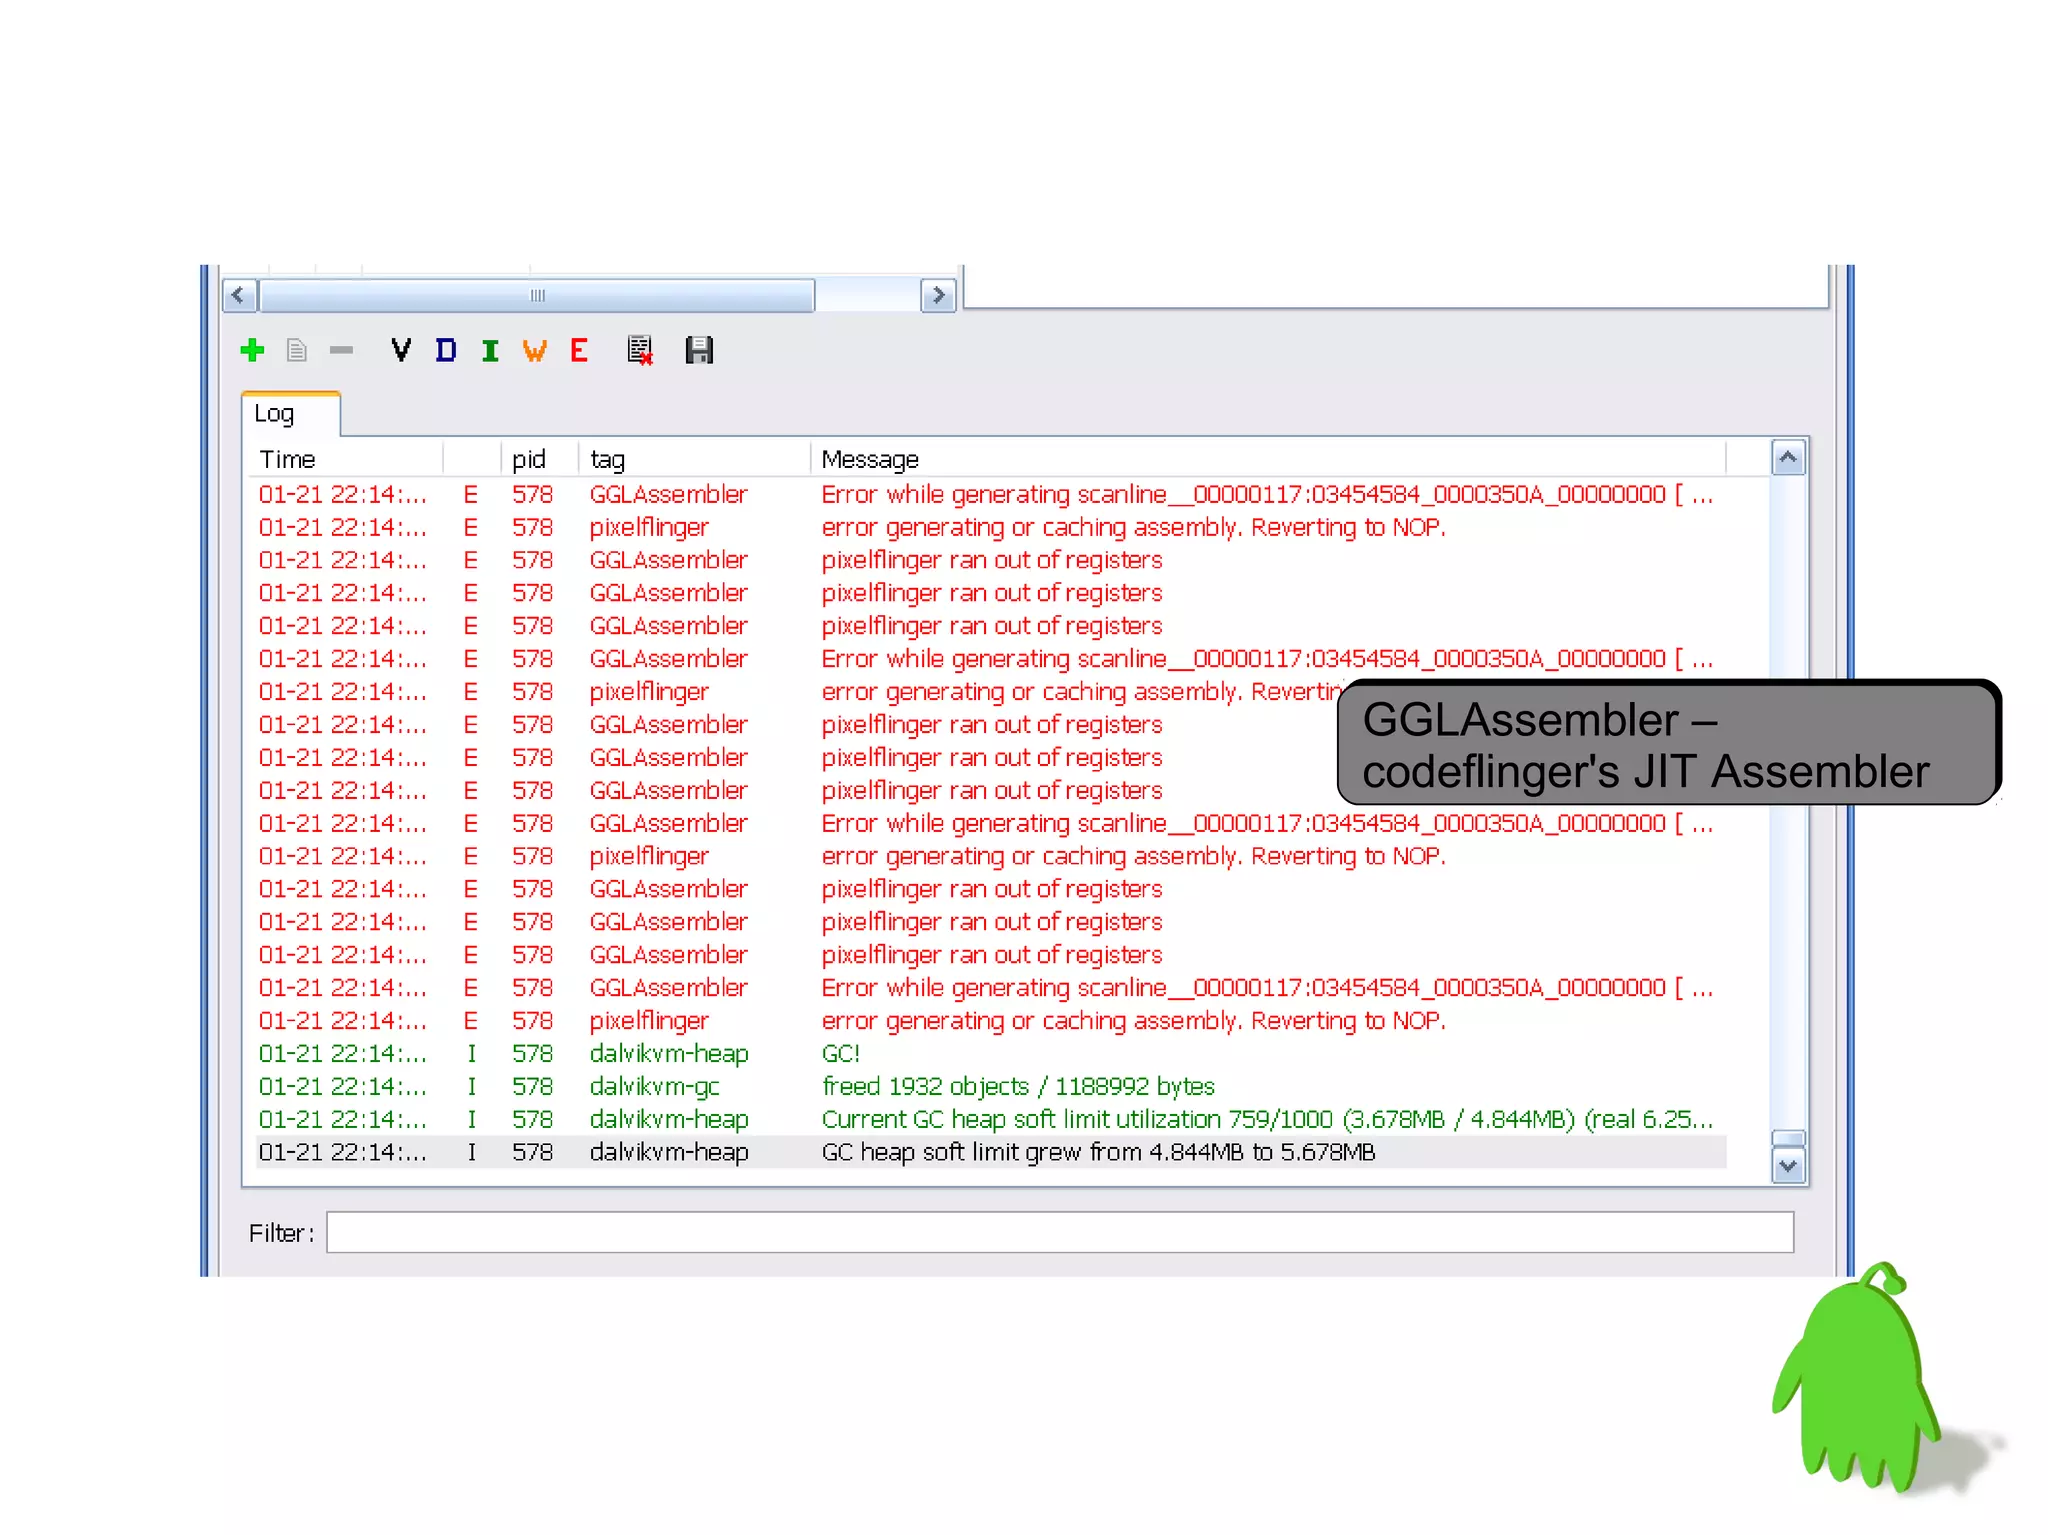Select the 'GC!' dalvikvm-heap log row
The width and height of the screenshot is (2048, 1535).
coord(991,1053)
